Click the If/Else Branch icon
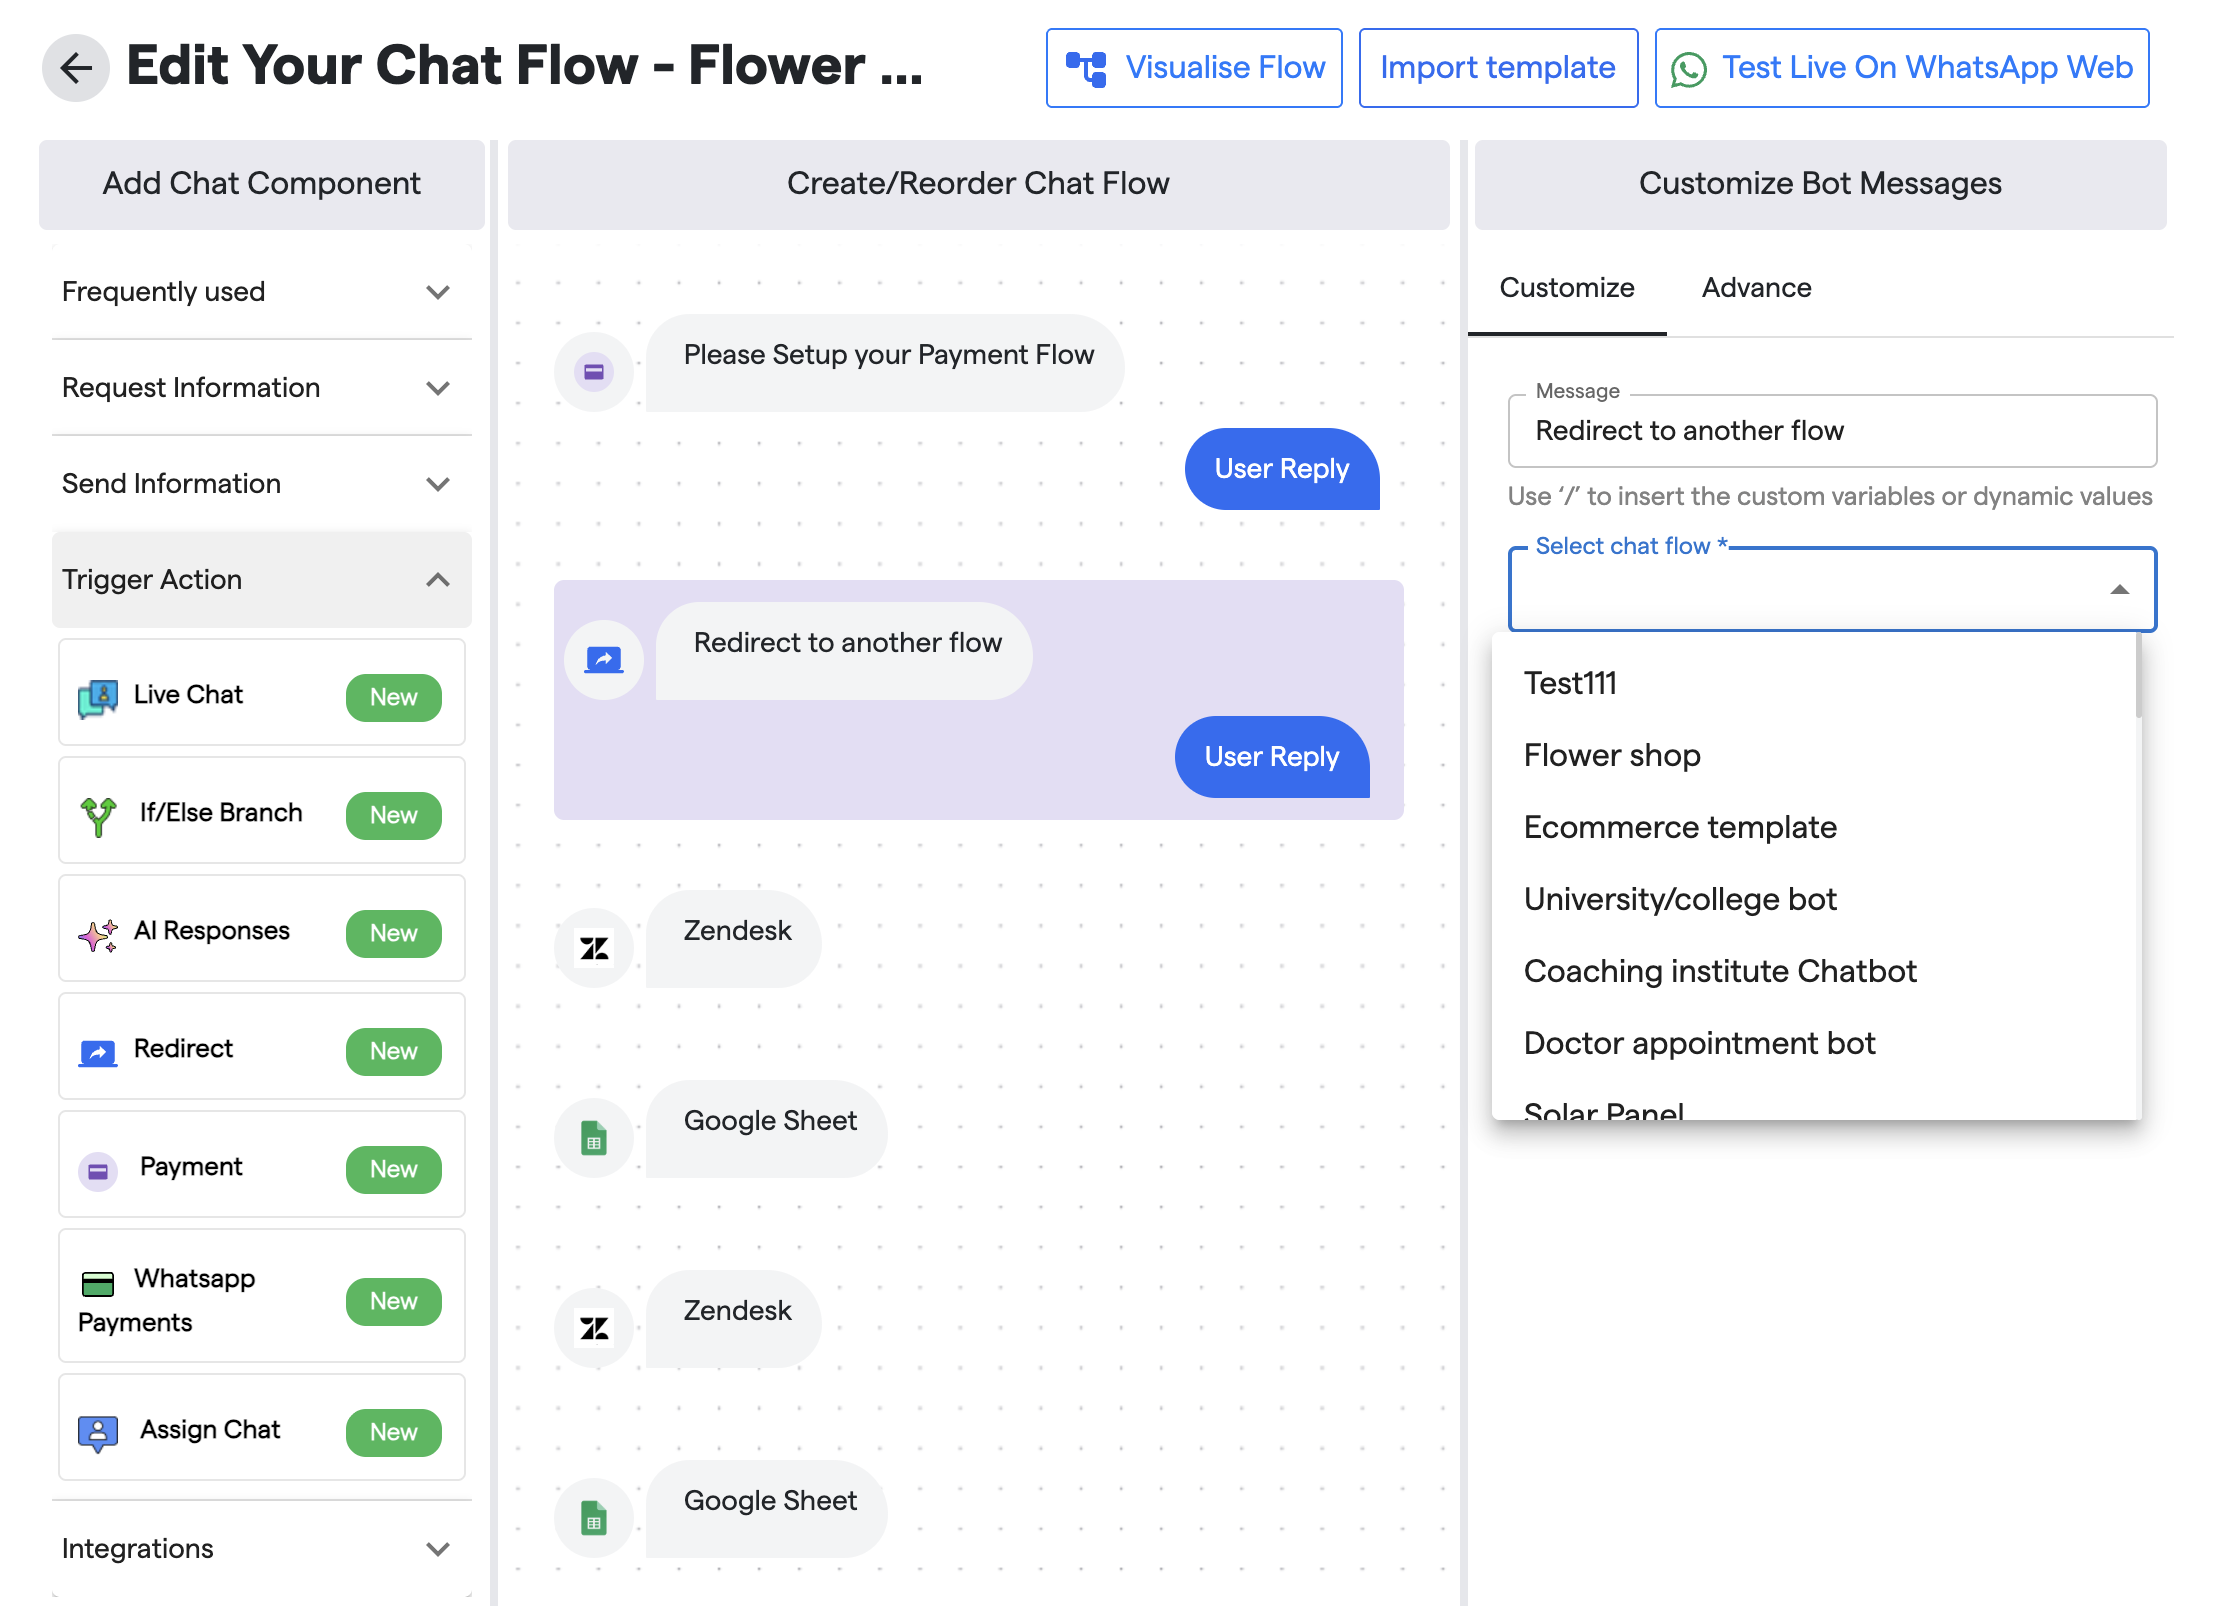Viewport: 2214px width, 1606px height. (98, 815)
